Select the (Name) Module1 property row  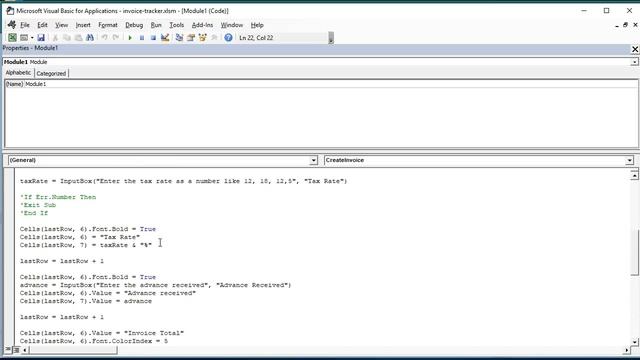click(321, 84)
